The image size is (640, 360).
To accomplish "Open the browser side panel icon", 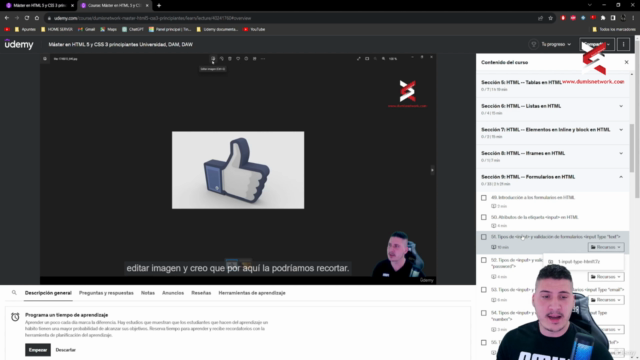I will (613, 18).
